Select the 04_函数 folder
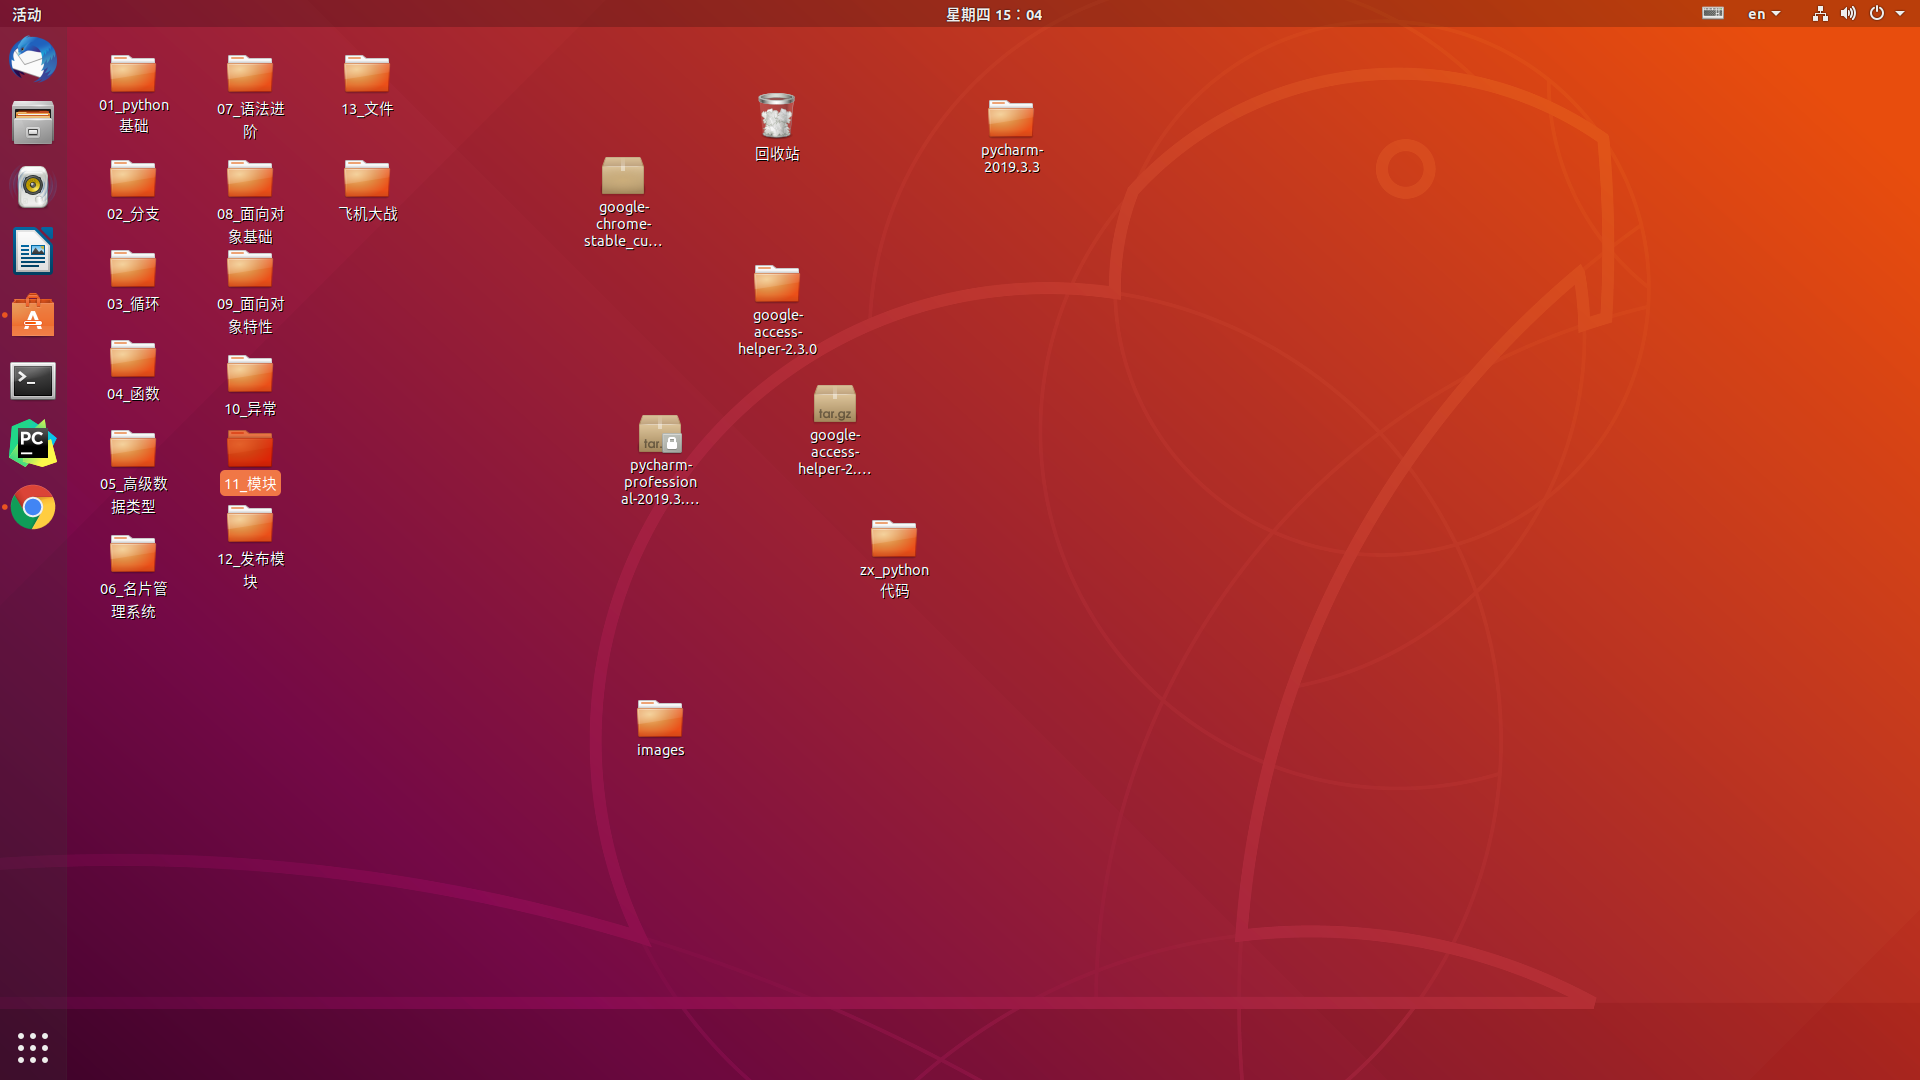Image resolution: width=1920 pixels, height=1080 pixels. pyautogui.click(x=133, y=371)
